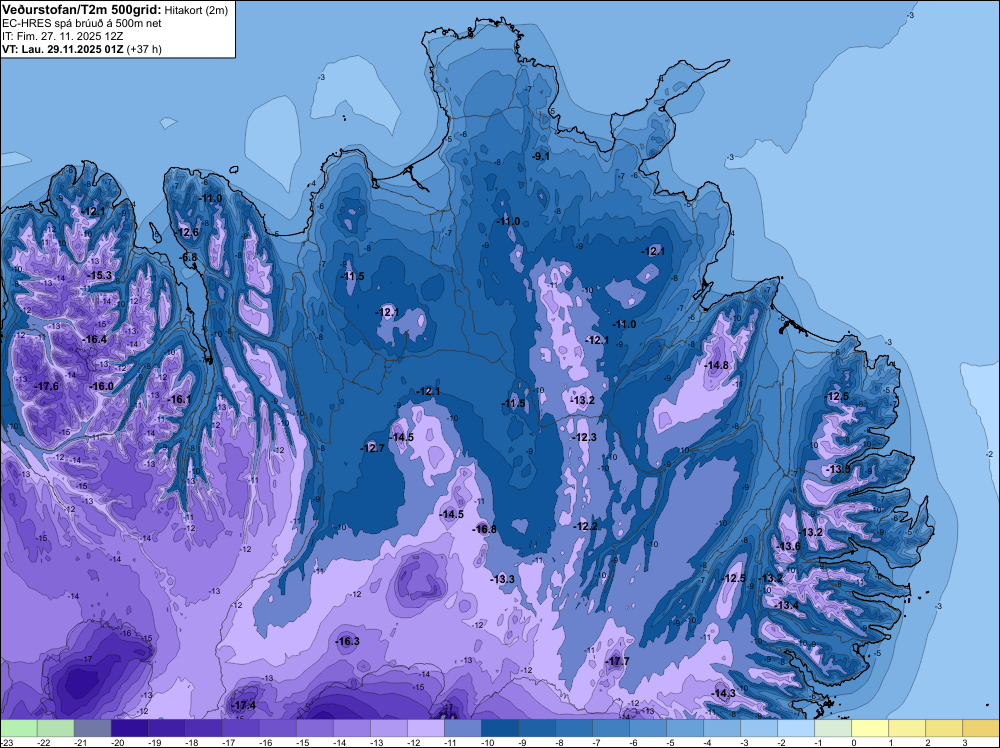The width and height of the screenshot is (1000, 748).
Task: Click the -12.3 temperature value
Action: [x=584, y=437]
